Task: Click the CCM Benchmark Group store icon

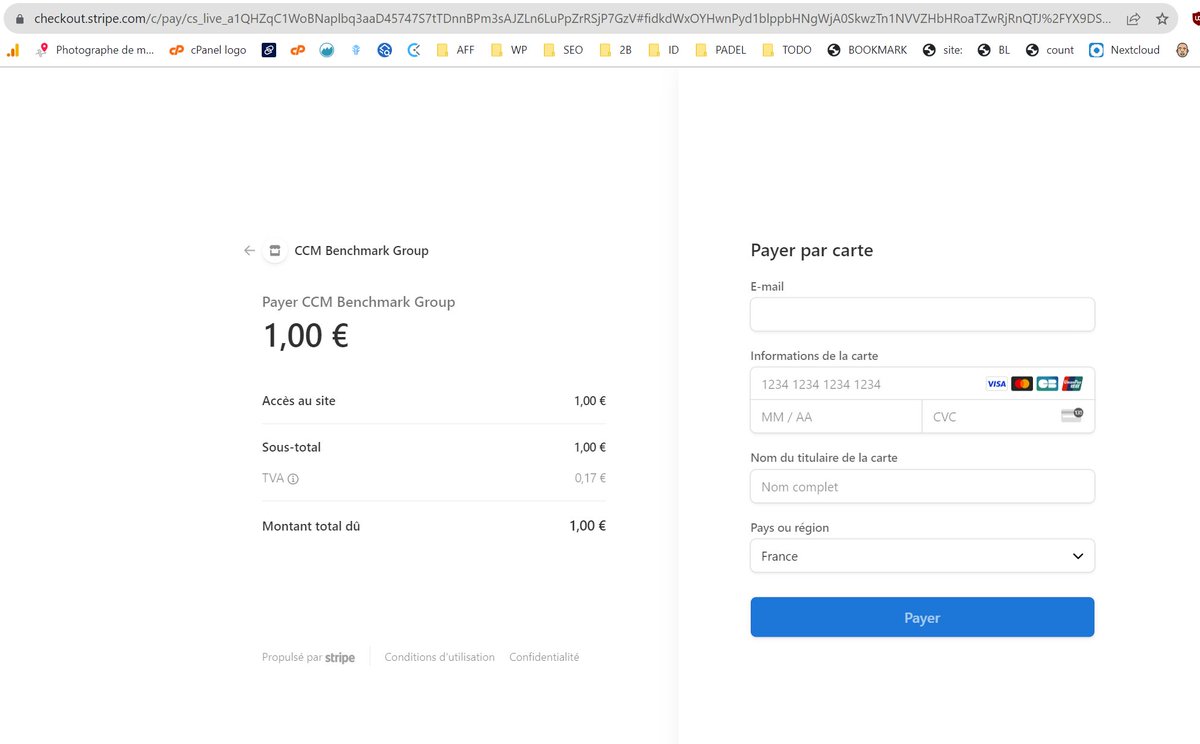Action: pos(275,251)
